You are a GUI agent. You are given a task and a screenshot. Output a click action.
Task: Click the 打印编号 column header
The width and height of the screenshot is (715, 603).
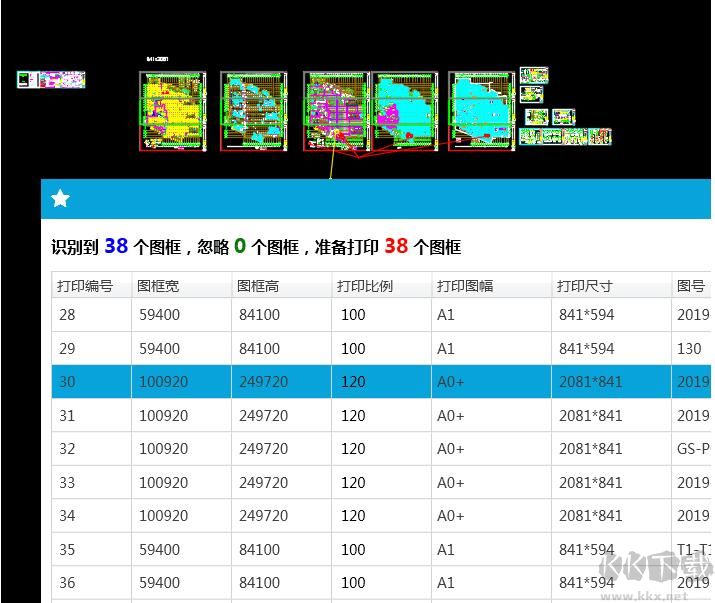[85, 286]
